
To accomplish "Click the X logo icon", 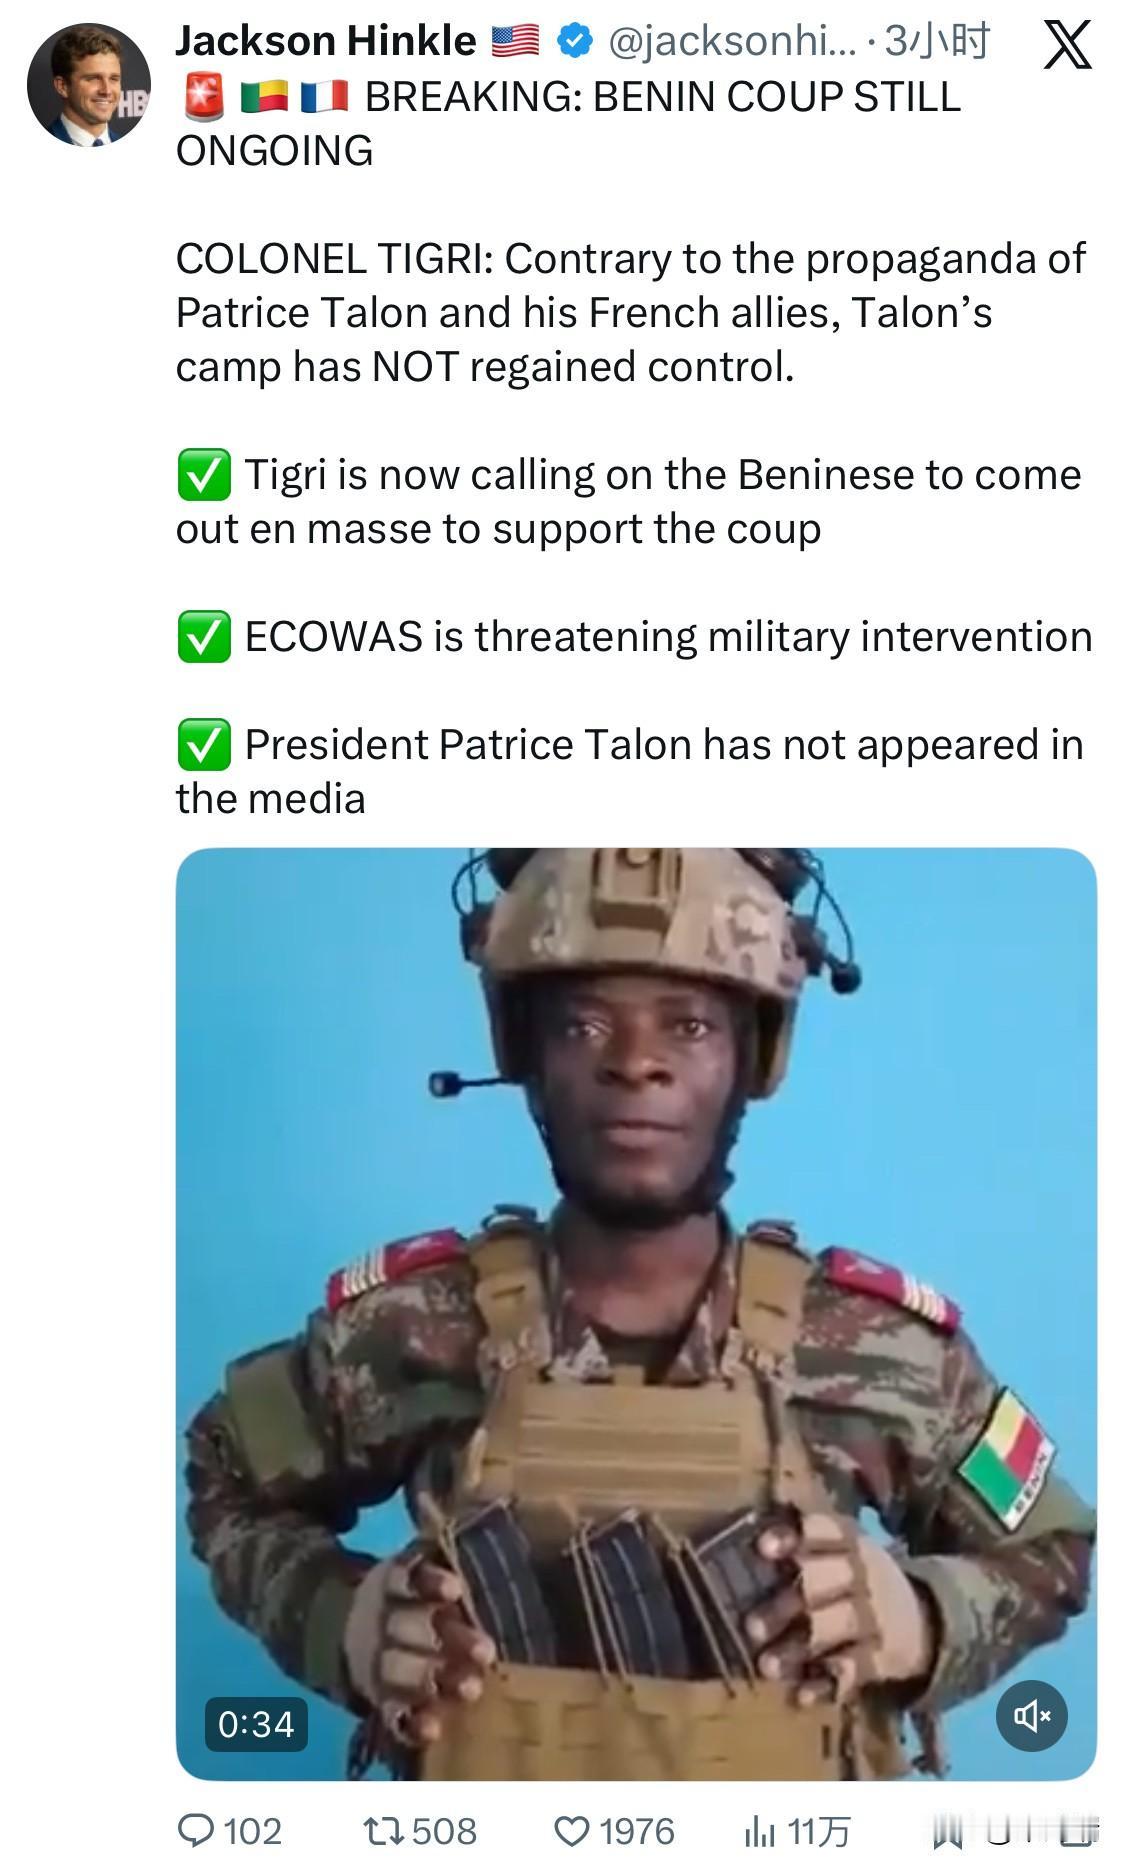I will coord(1067,45).
